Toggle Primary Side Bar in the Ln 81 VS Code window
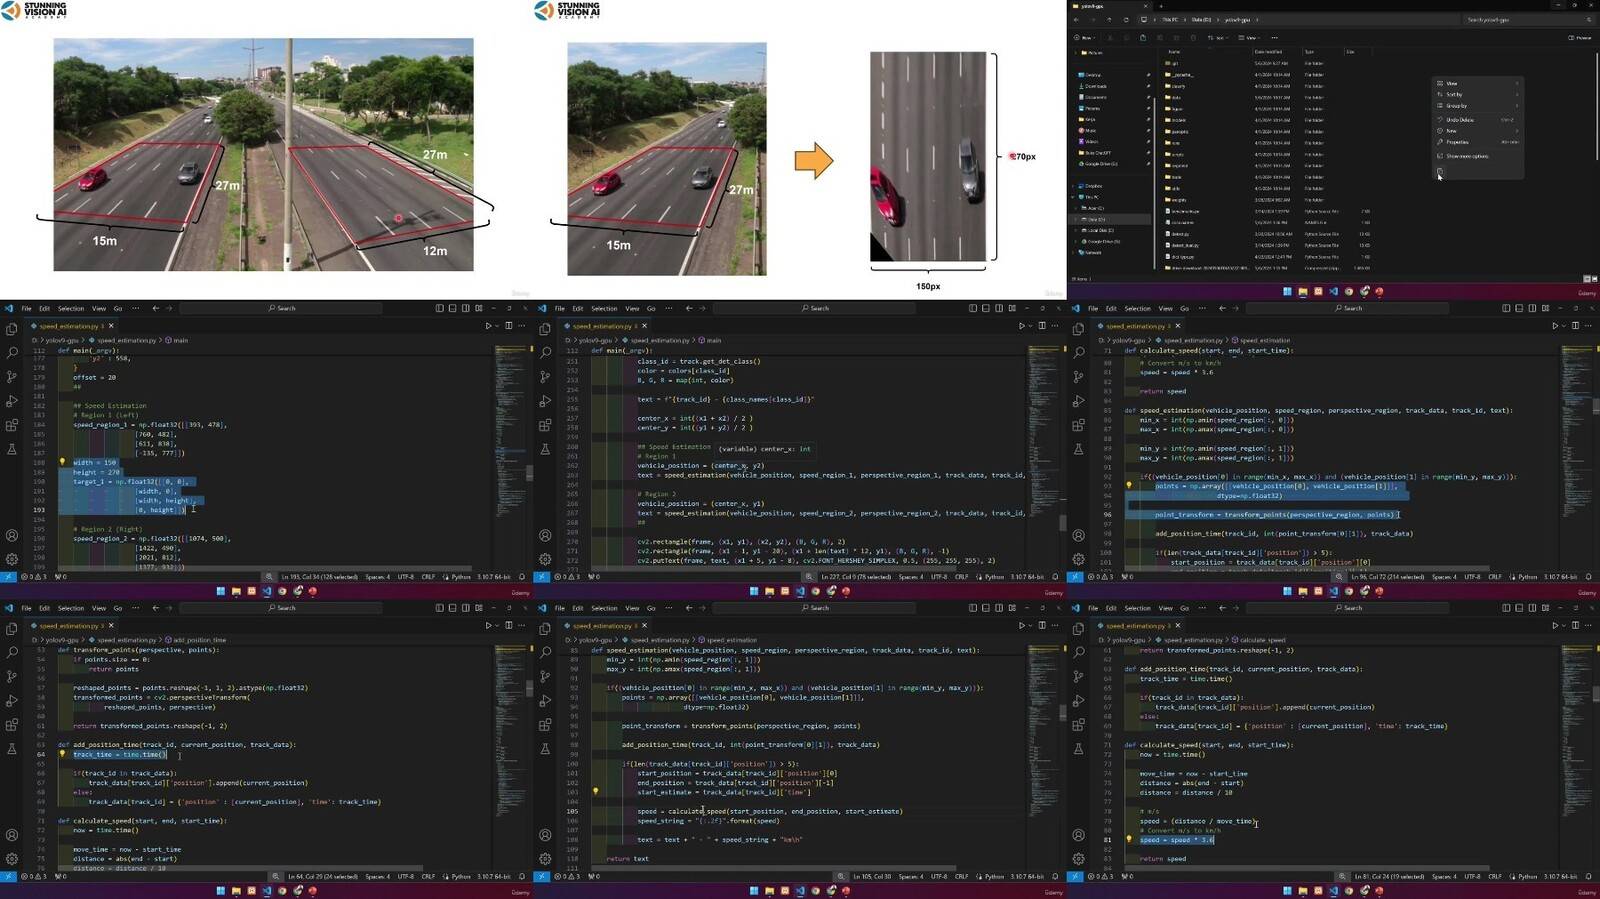Screen dimensions: 1600x899 coord(1506,608)
